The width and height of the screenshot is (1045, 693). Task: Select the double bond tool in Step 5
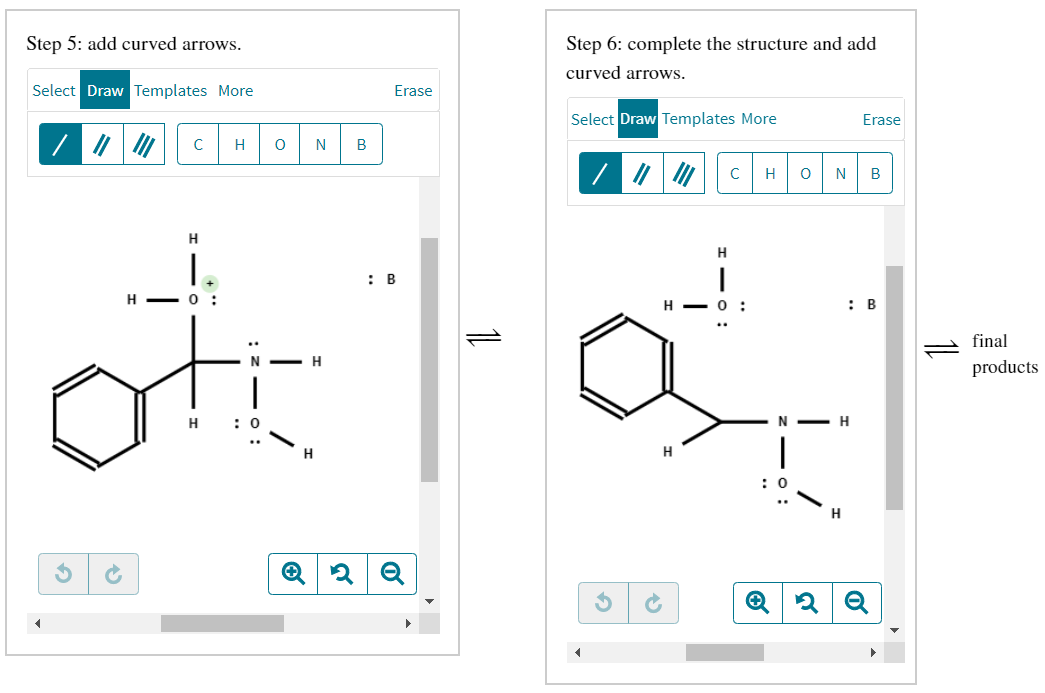[100, 143]
